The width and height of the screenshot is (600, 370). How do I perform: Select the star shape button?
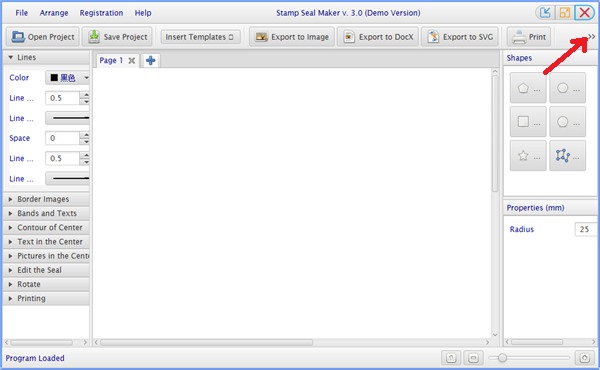coord(528,155)
